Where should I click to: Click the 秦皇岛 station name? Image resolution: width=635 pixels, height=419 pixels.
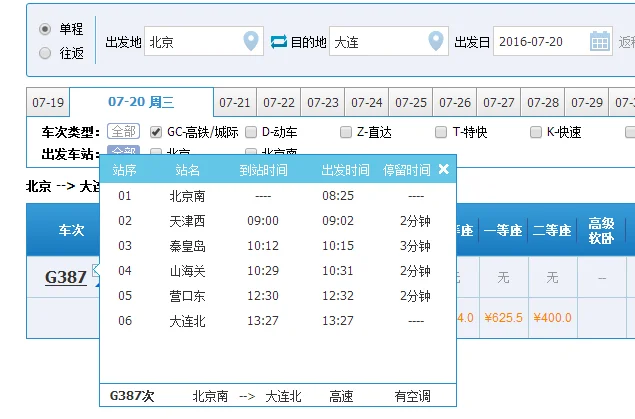(x=187, y=246)
